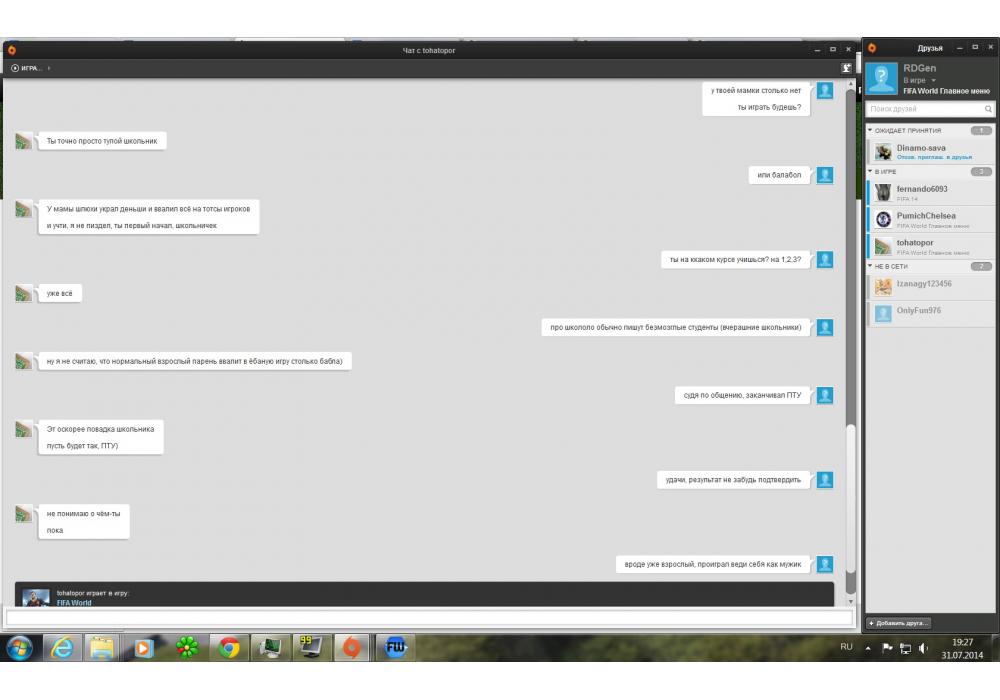
Task: Open Origin app on taskbar
Action: pyautogui.click(x=351, y=648)
